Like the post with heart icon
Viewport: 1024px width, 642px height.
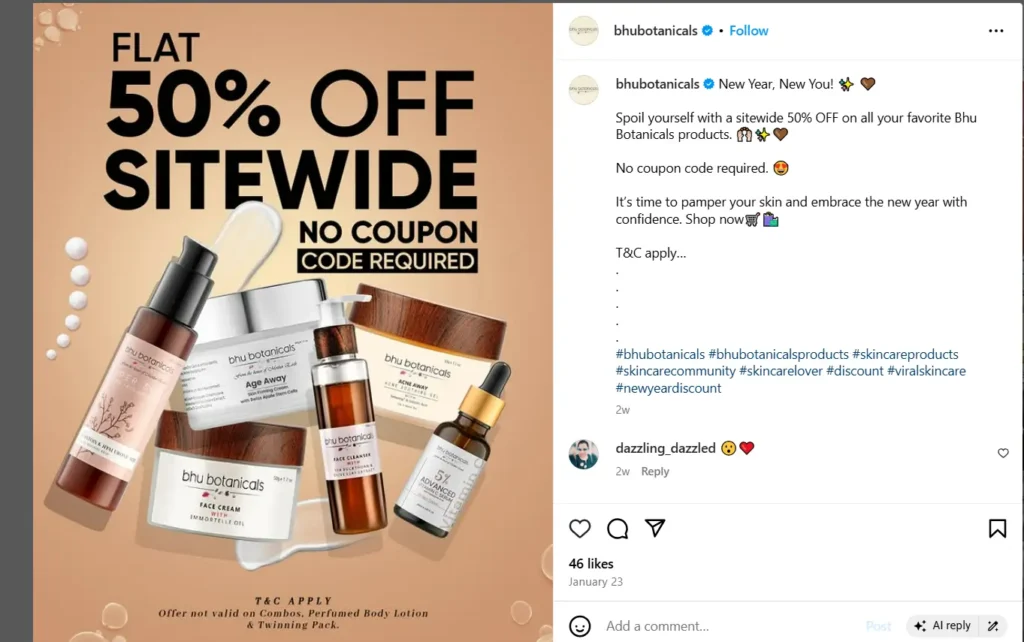[579, 528]
